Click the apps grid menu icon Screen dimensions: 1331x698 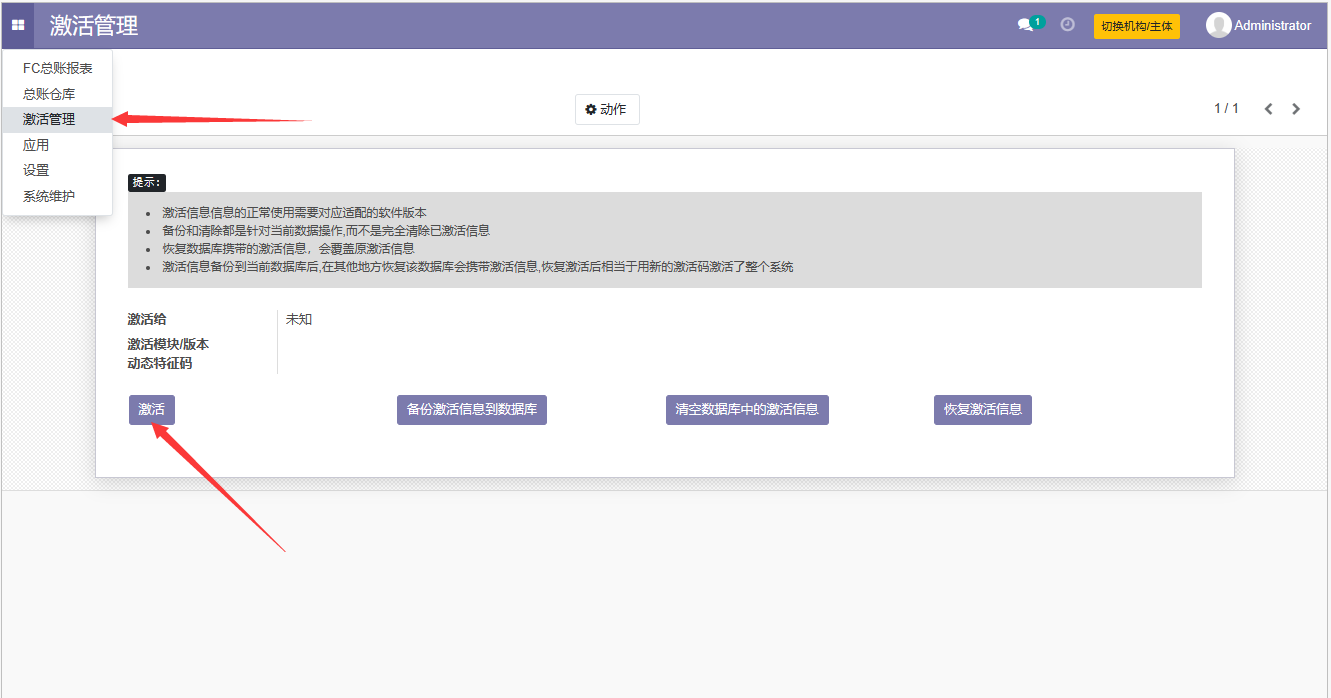(x=18, y=25)
